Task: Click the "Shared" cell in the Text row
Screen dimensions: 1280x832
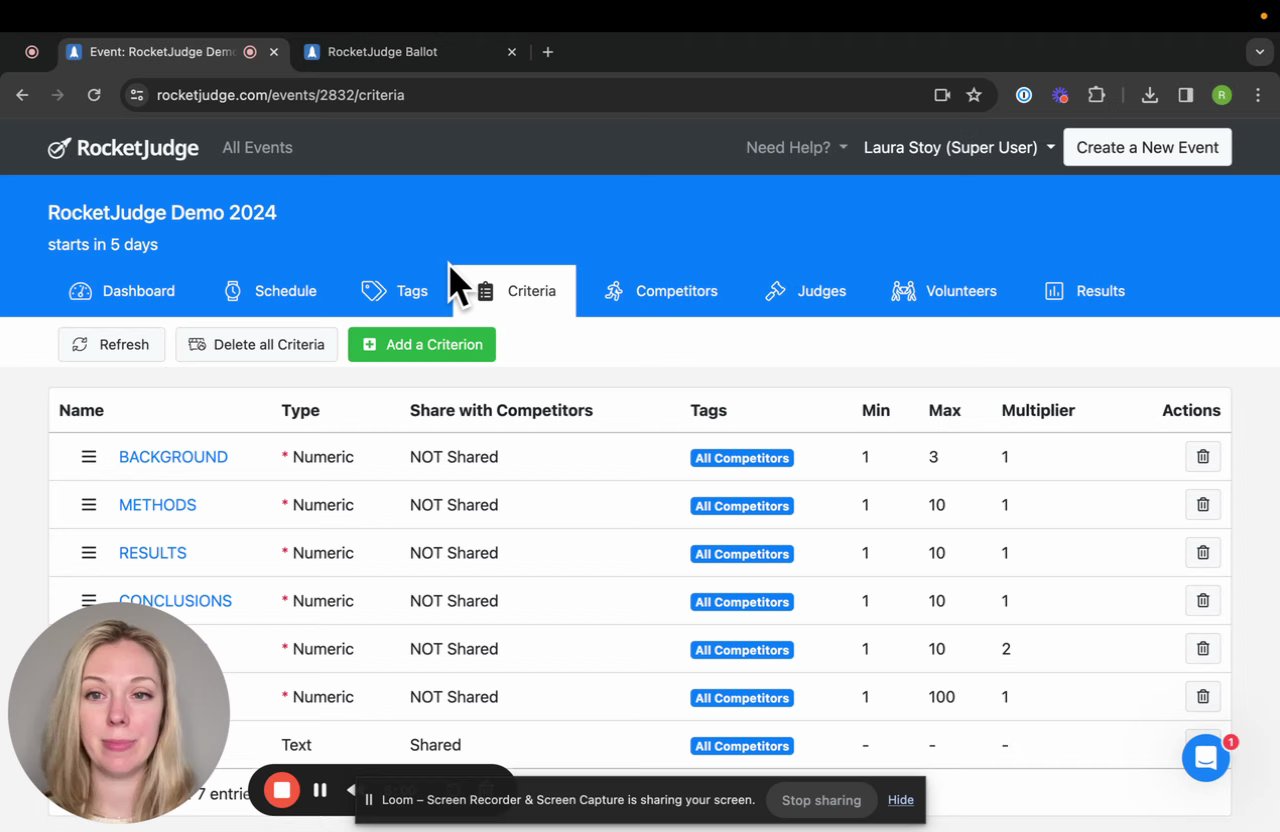Action: (435, 745)
